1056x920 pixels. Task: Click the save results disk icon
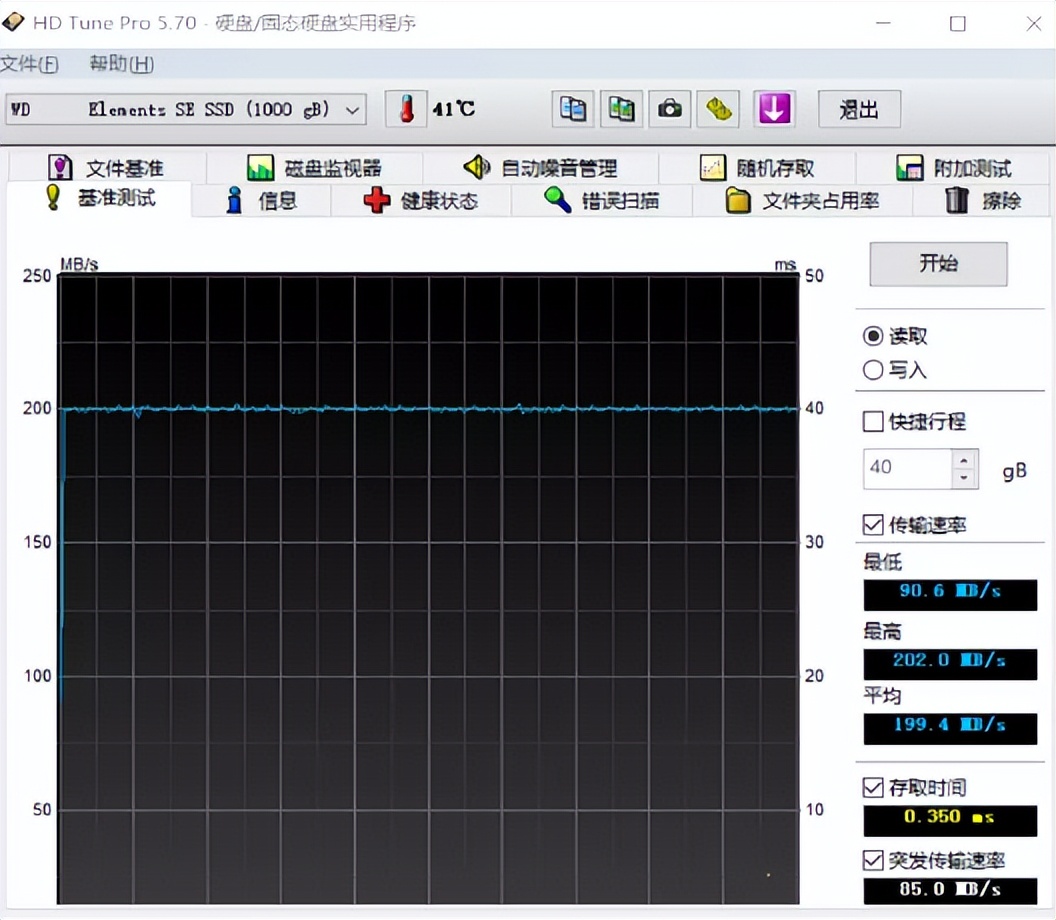pyautogui.click(x=719, y=109)
